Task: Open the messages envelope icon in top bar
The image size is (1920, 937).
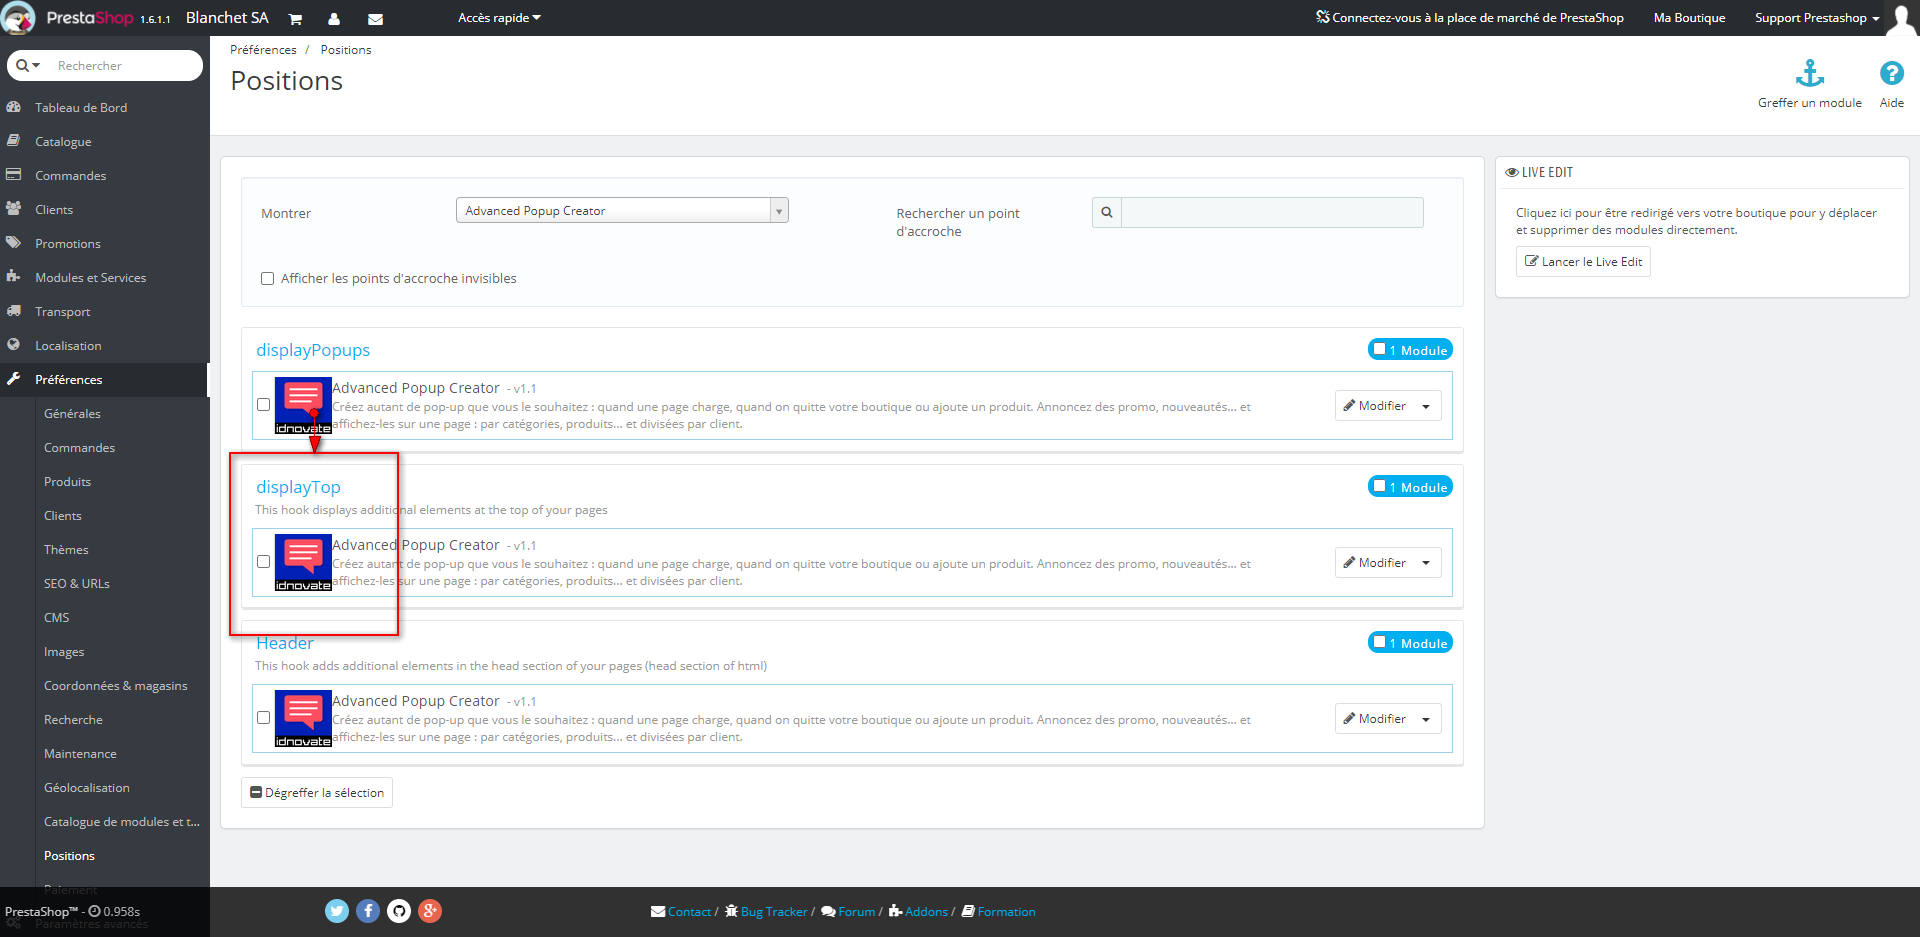Action: (375, 19)
